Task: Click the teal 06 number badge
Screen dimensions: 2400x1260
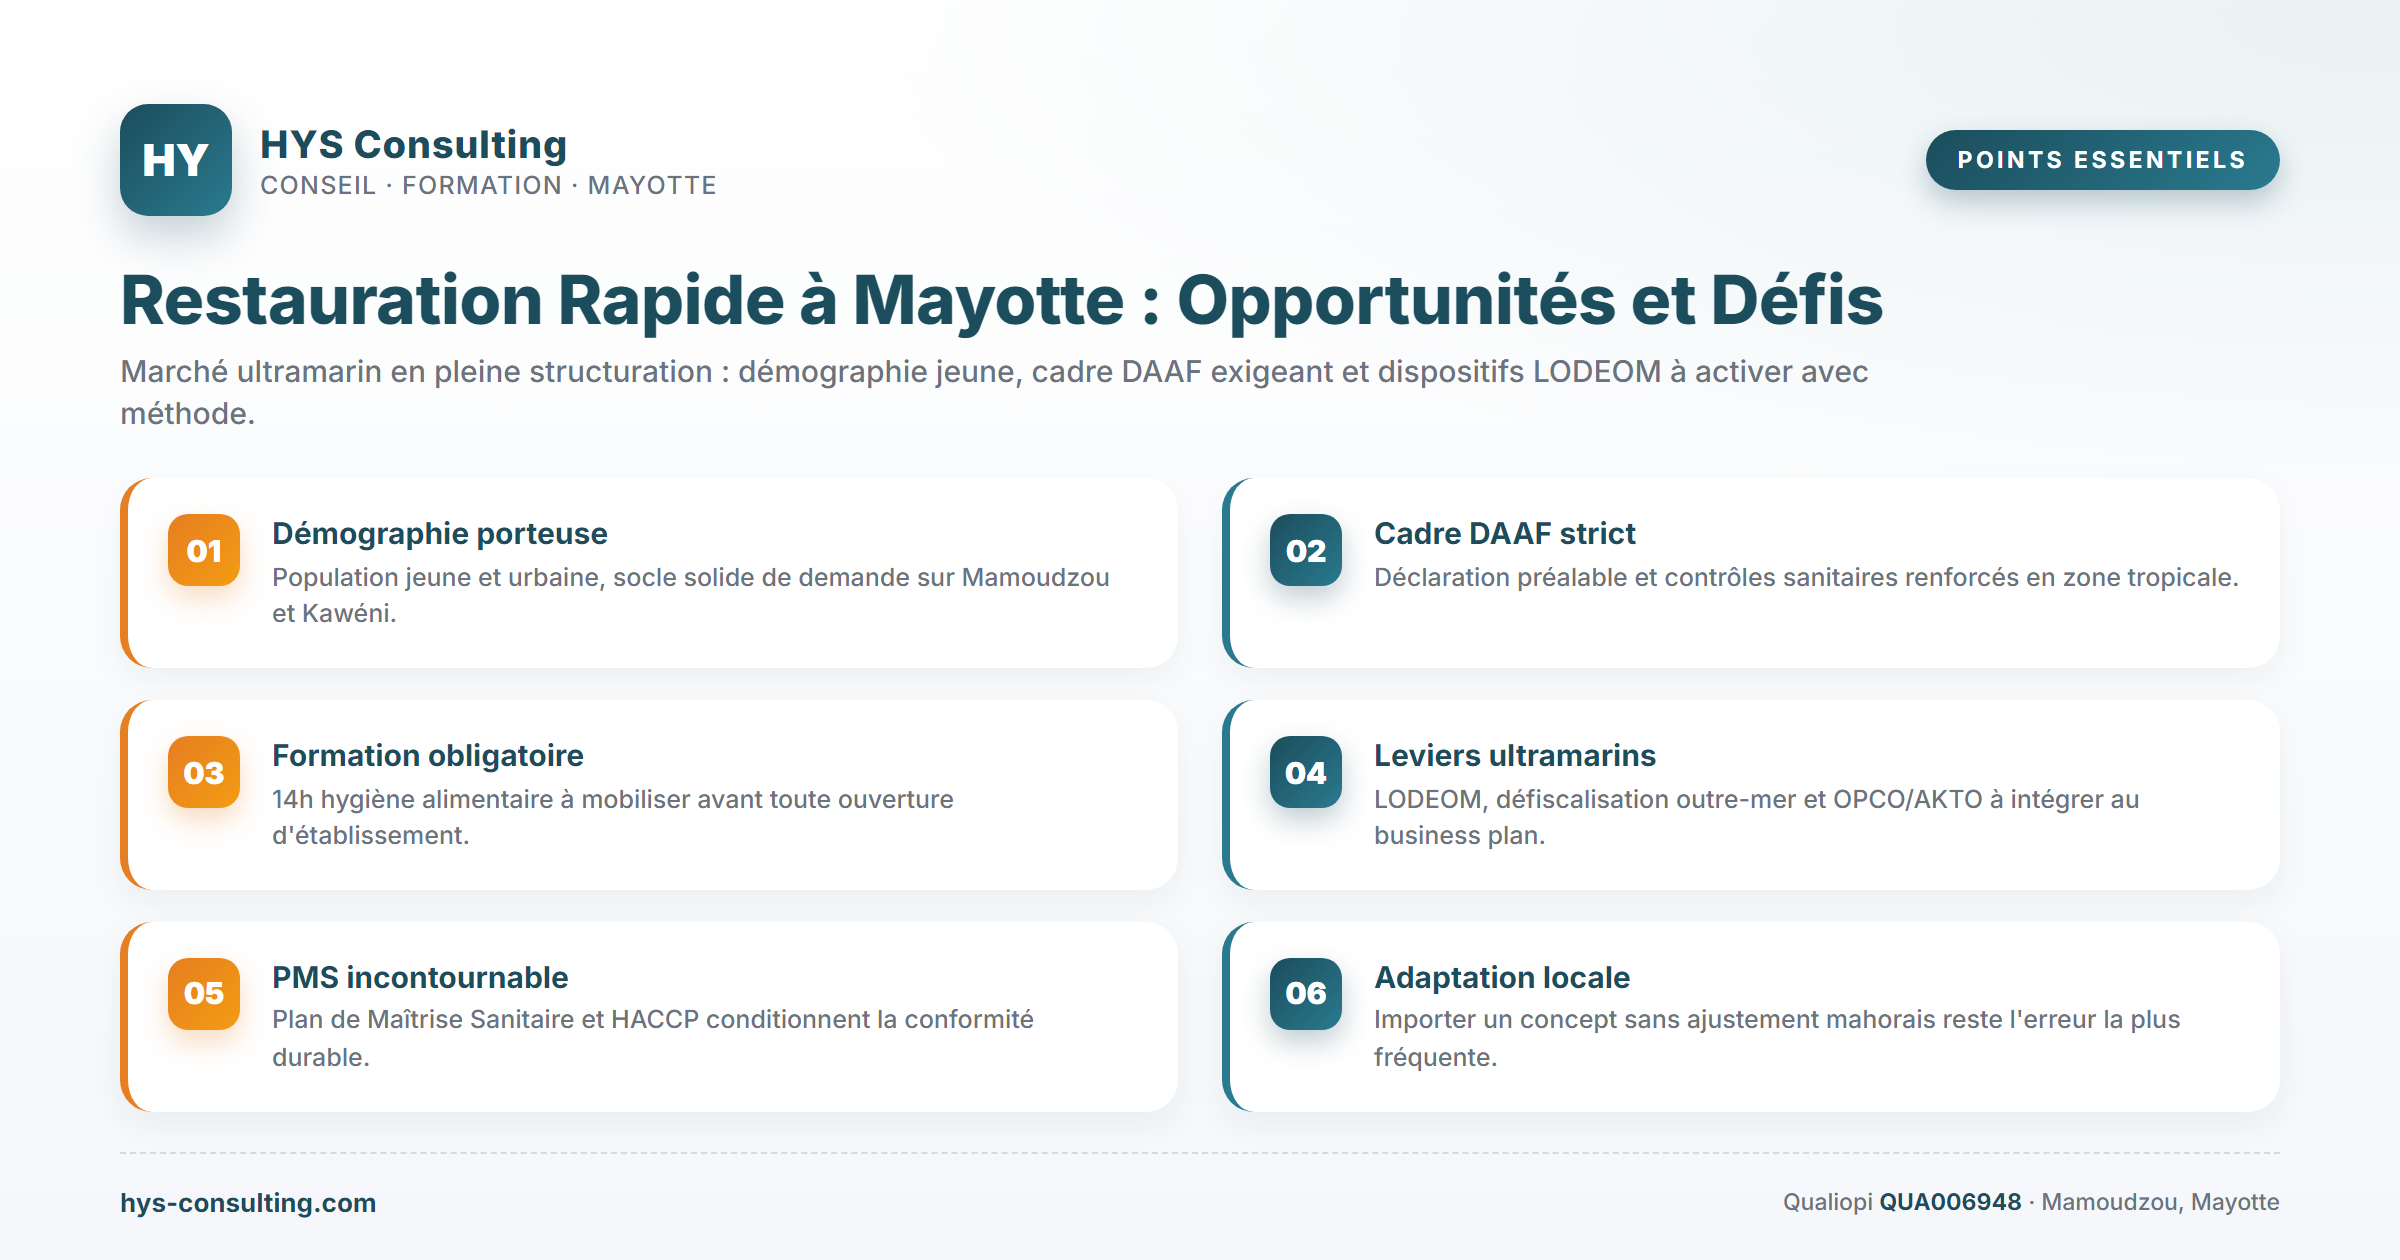Action: [1306, 994]
